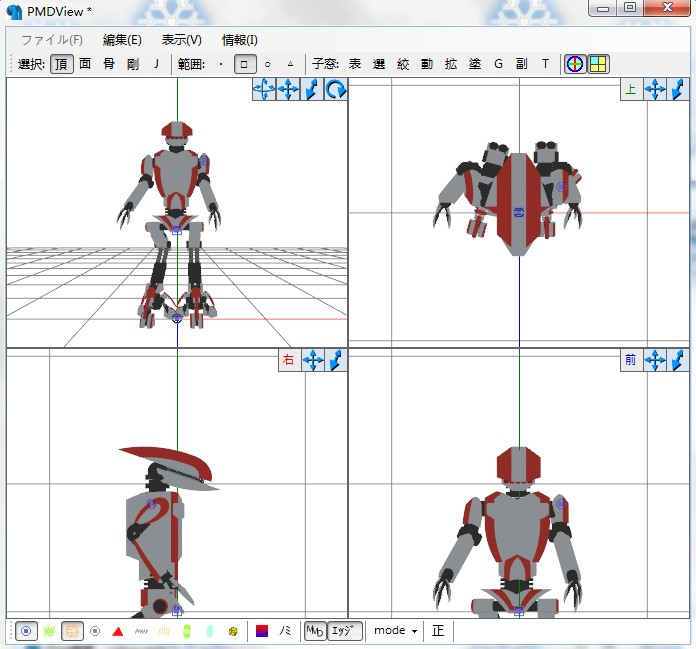The image size is (696, 649).
Task: Select the circle range mode
Action: point(268,64)
